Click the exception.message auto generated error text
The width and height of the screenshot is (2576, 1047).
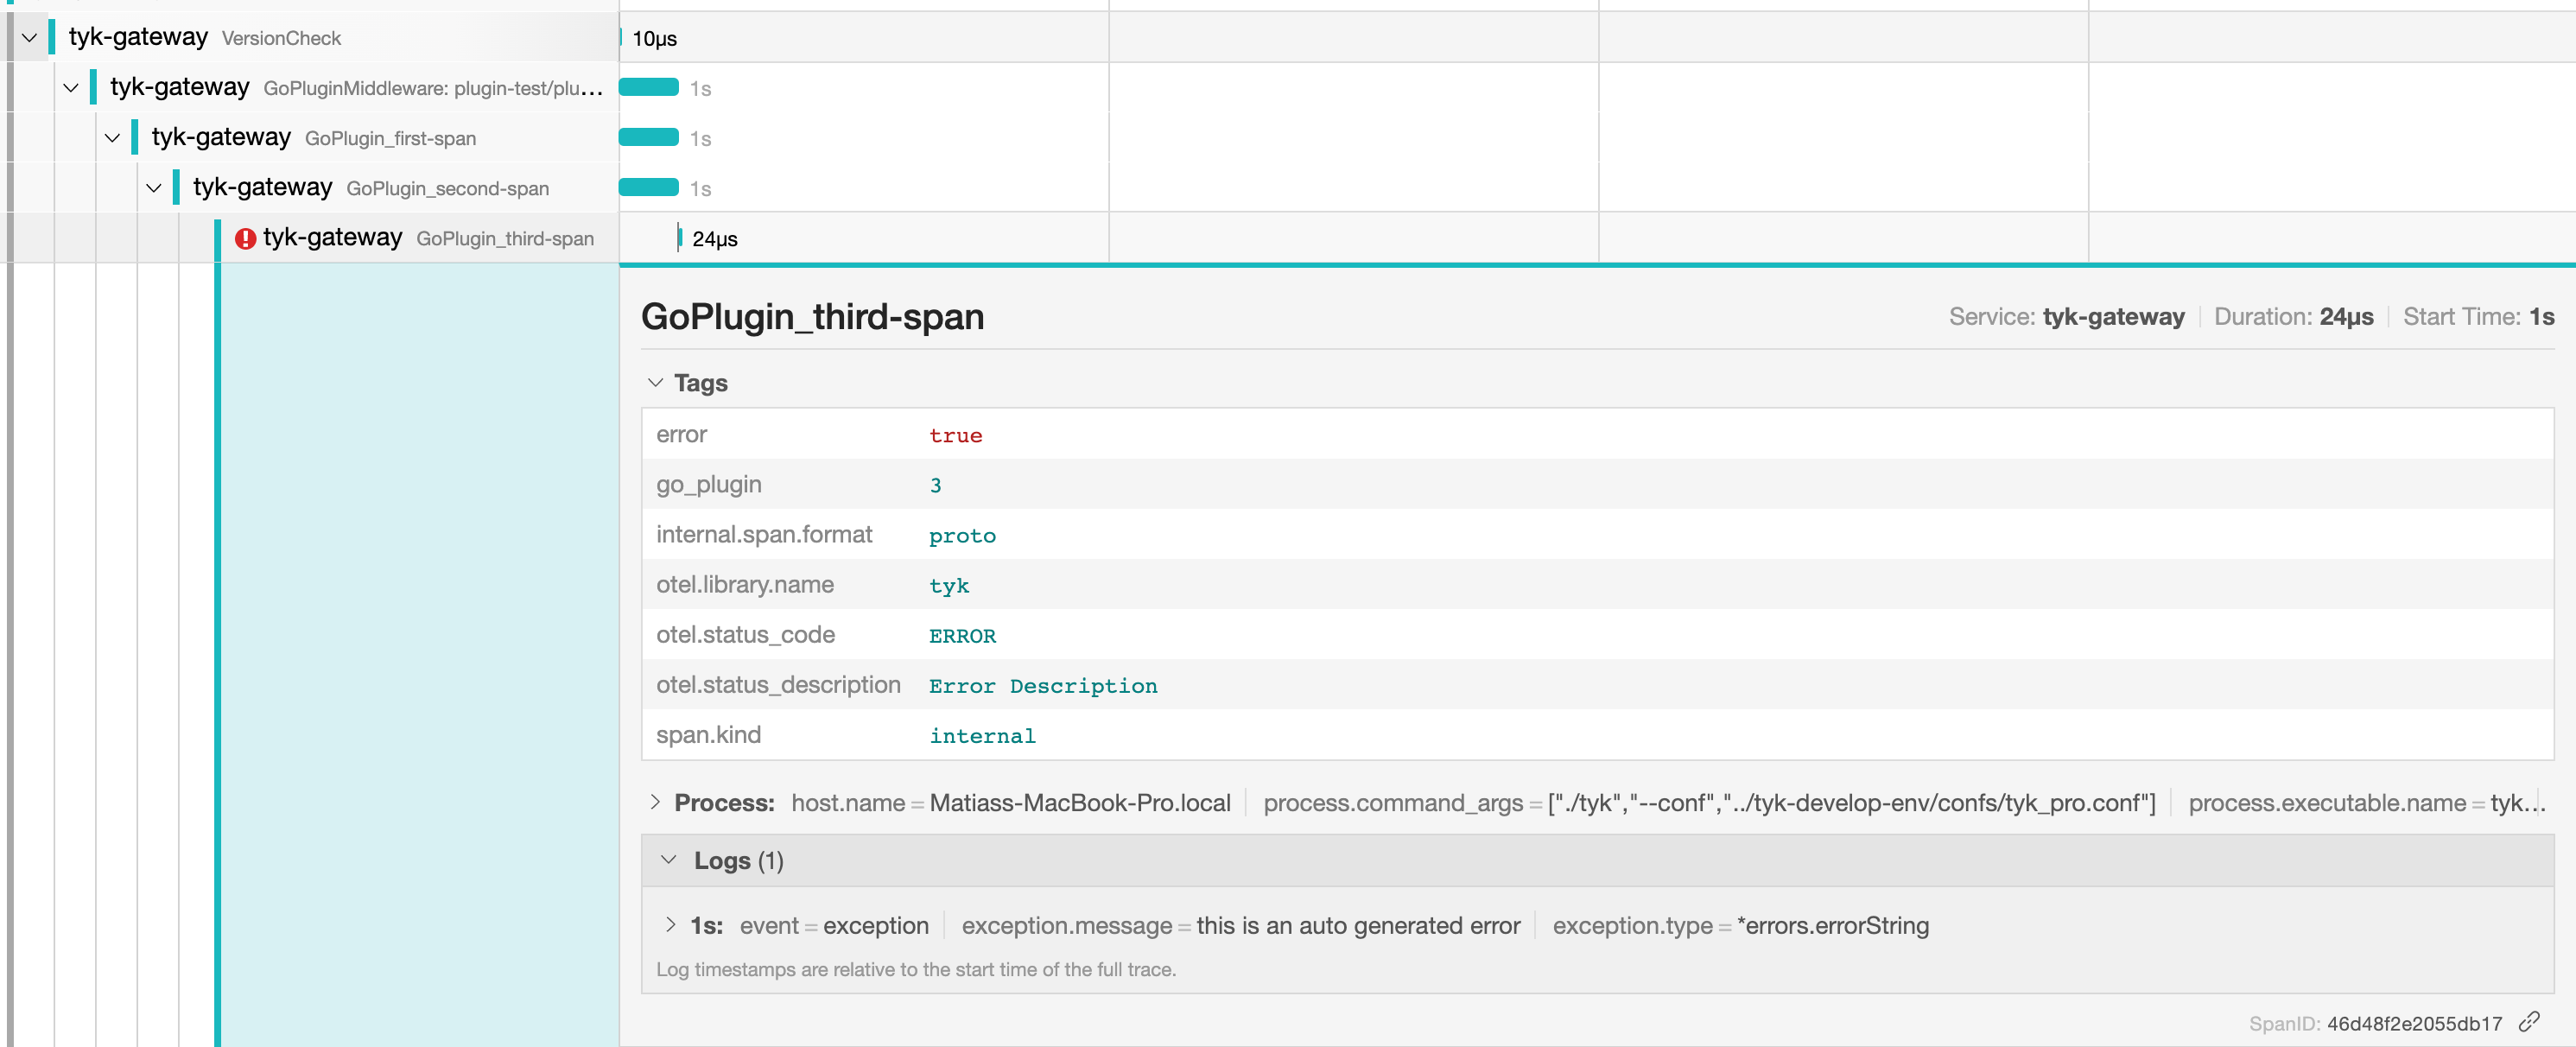[x=1358, y=926]
